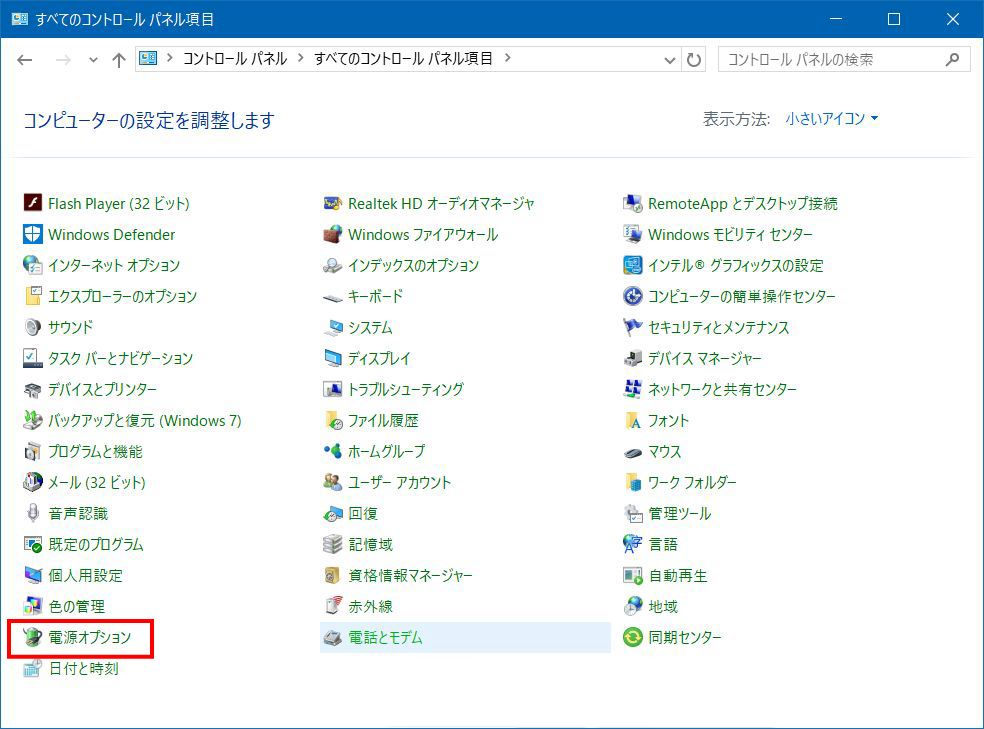Open the ワーク フォルダー link
Screen dimensions: 984x729
[692, 482]
